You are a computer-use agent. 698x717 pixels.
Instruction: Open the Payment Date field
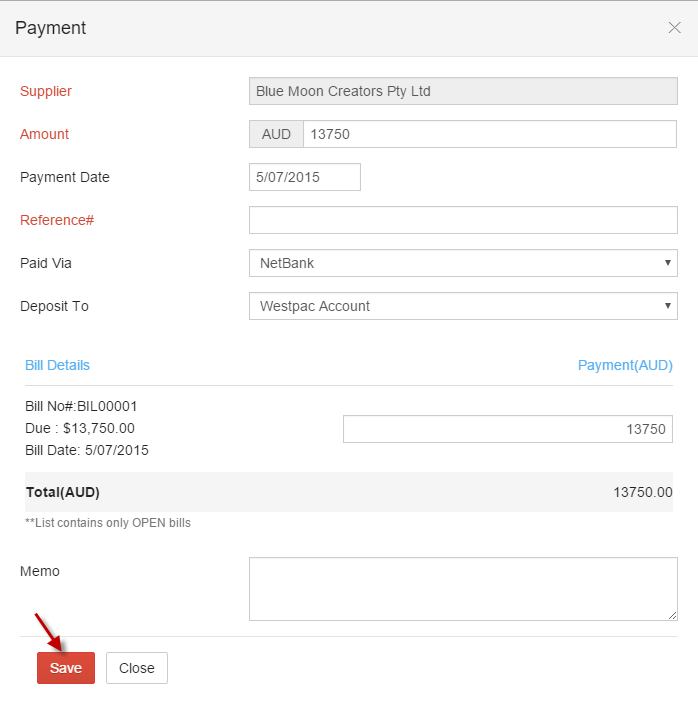(x=305, y=177)
